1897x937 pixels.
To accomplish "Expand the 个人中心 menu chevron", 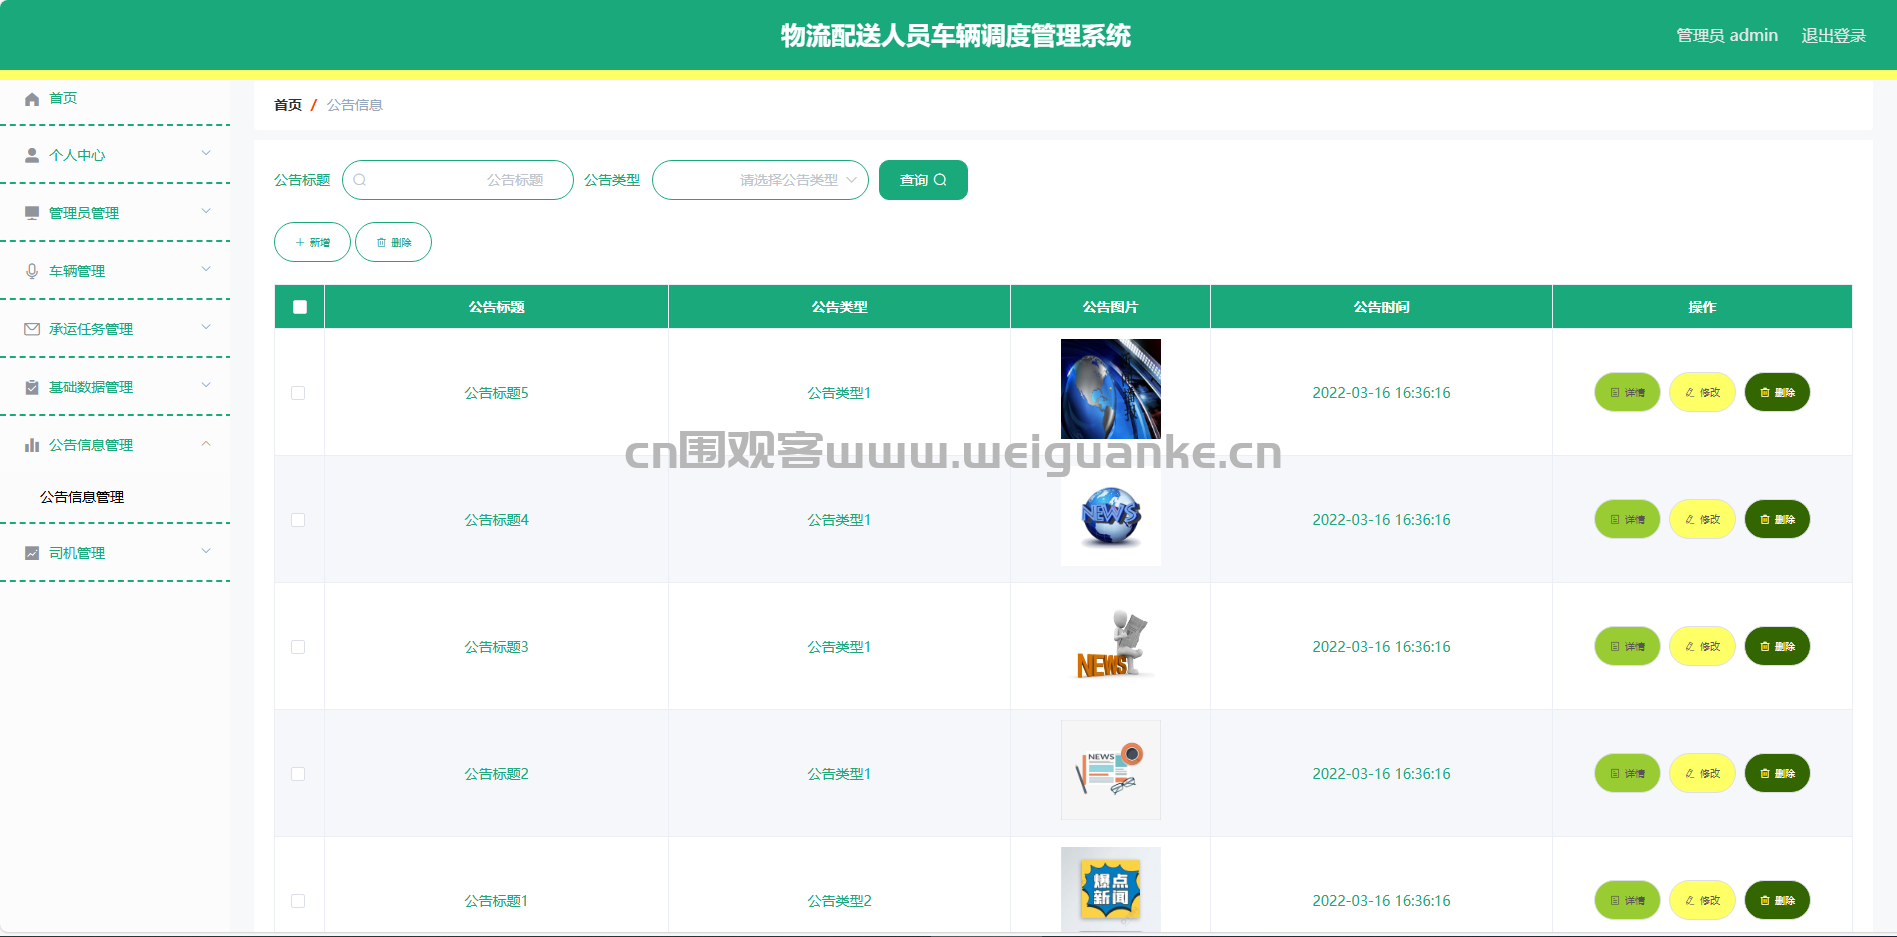I will [206, 153].
